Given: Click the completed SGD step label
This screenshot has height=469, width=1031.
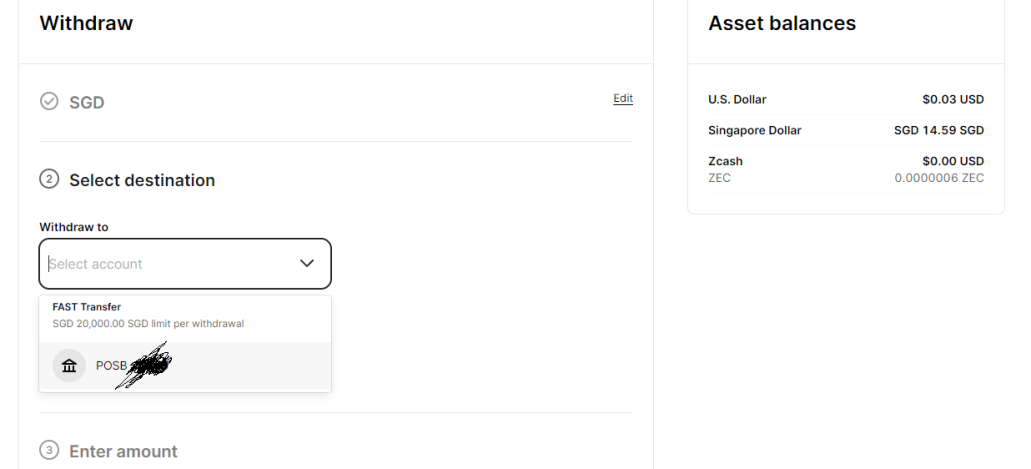Looking at the screenshot, I should point(87,103).
